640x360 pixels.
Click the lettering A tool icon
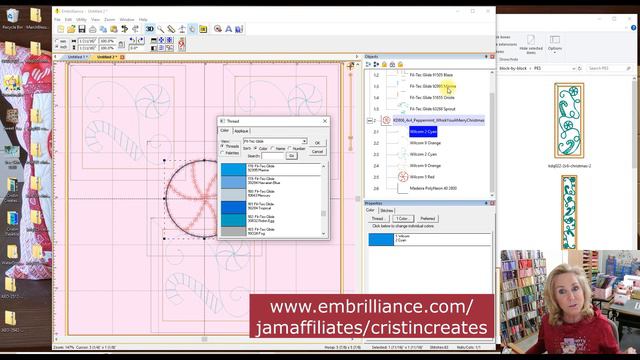(x=229, y=29)
